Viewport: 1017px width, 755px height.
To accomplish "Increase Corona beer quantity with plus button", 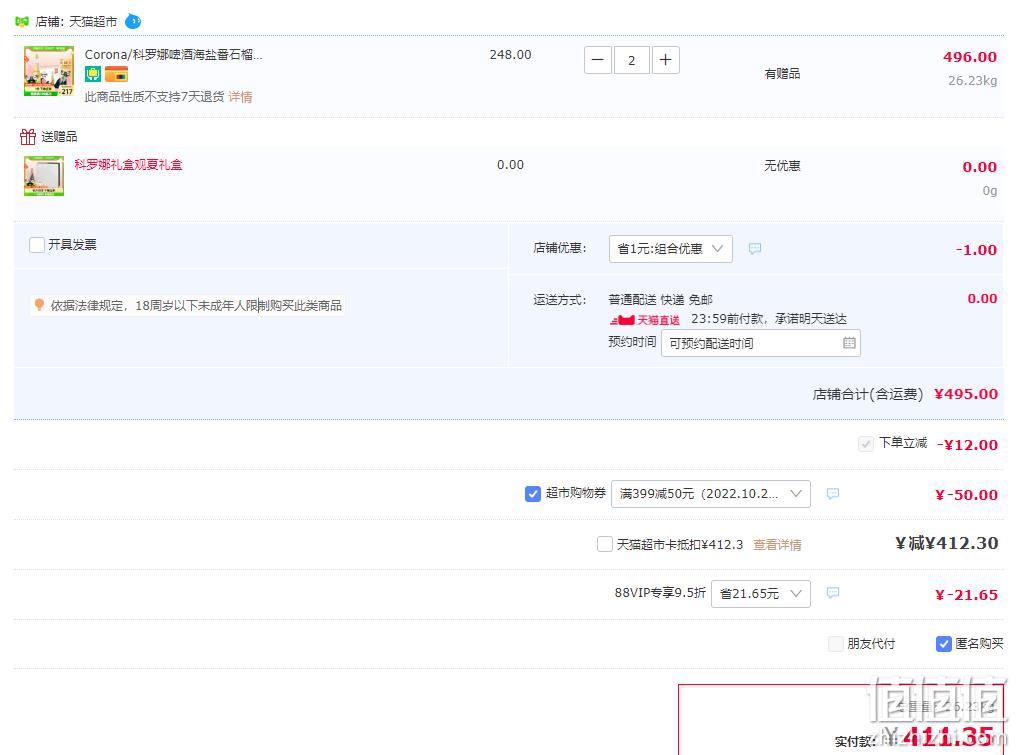I will [665, 60].
